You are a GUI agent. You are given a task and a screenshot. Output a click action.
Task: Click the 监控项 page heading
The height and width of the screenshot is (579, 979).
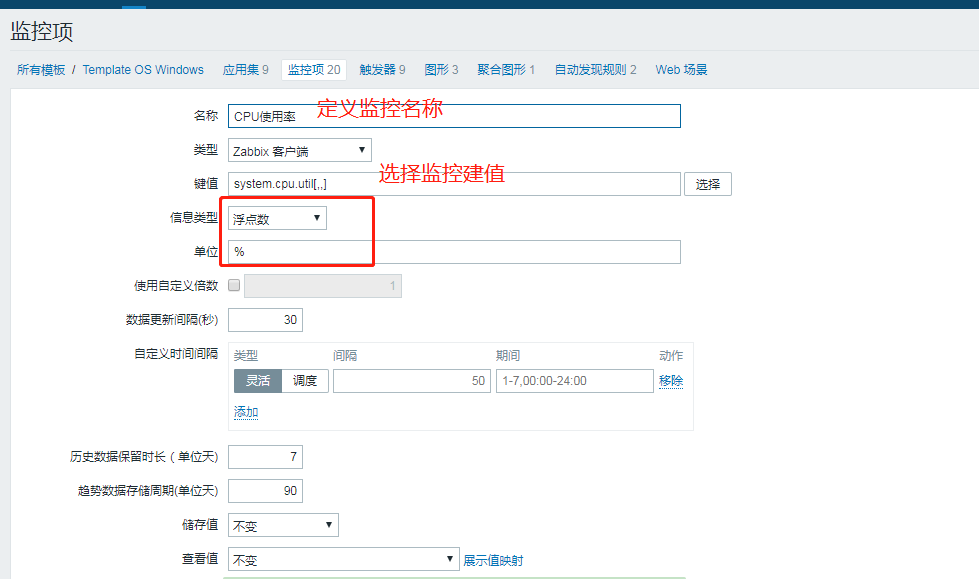42,31
